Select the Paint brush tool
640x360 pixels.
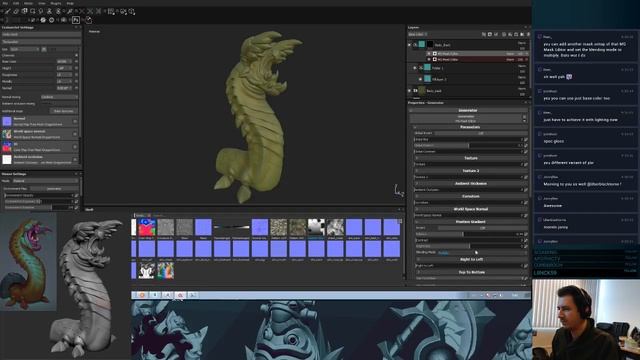pyautogui.click(x=8, y=11)
